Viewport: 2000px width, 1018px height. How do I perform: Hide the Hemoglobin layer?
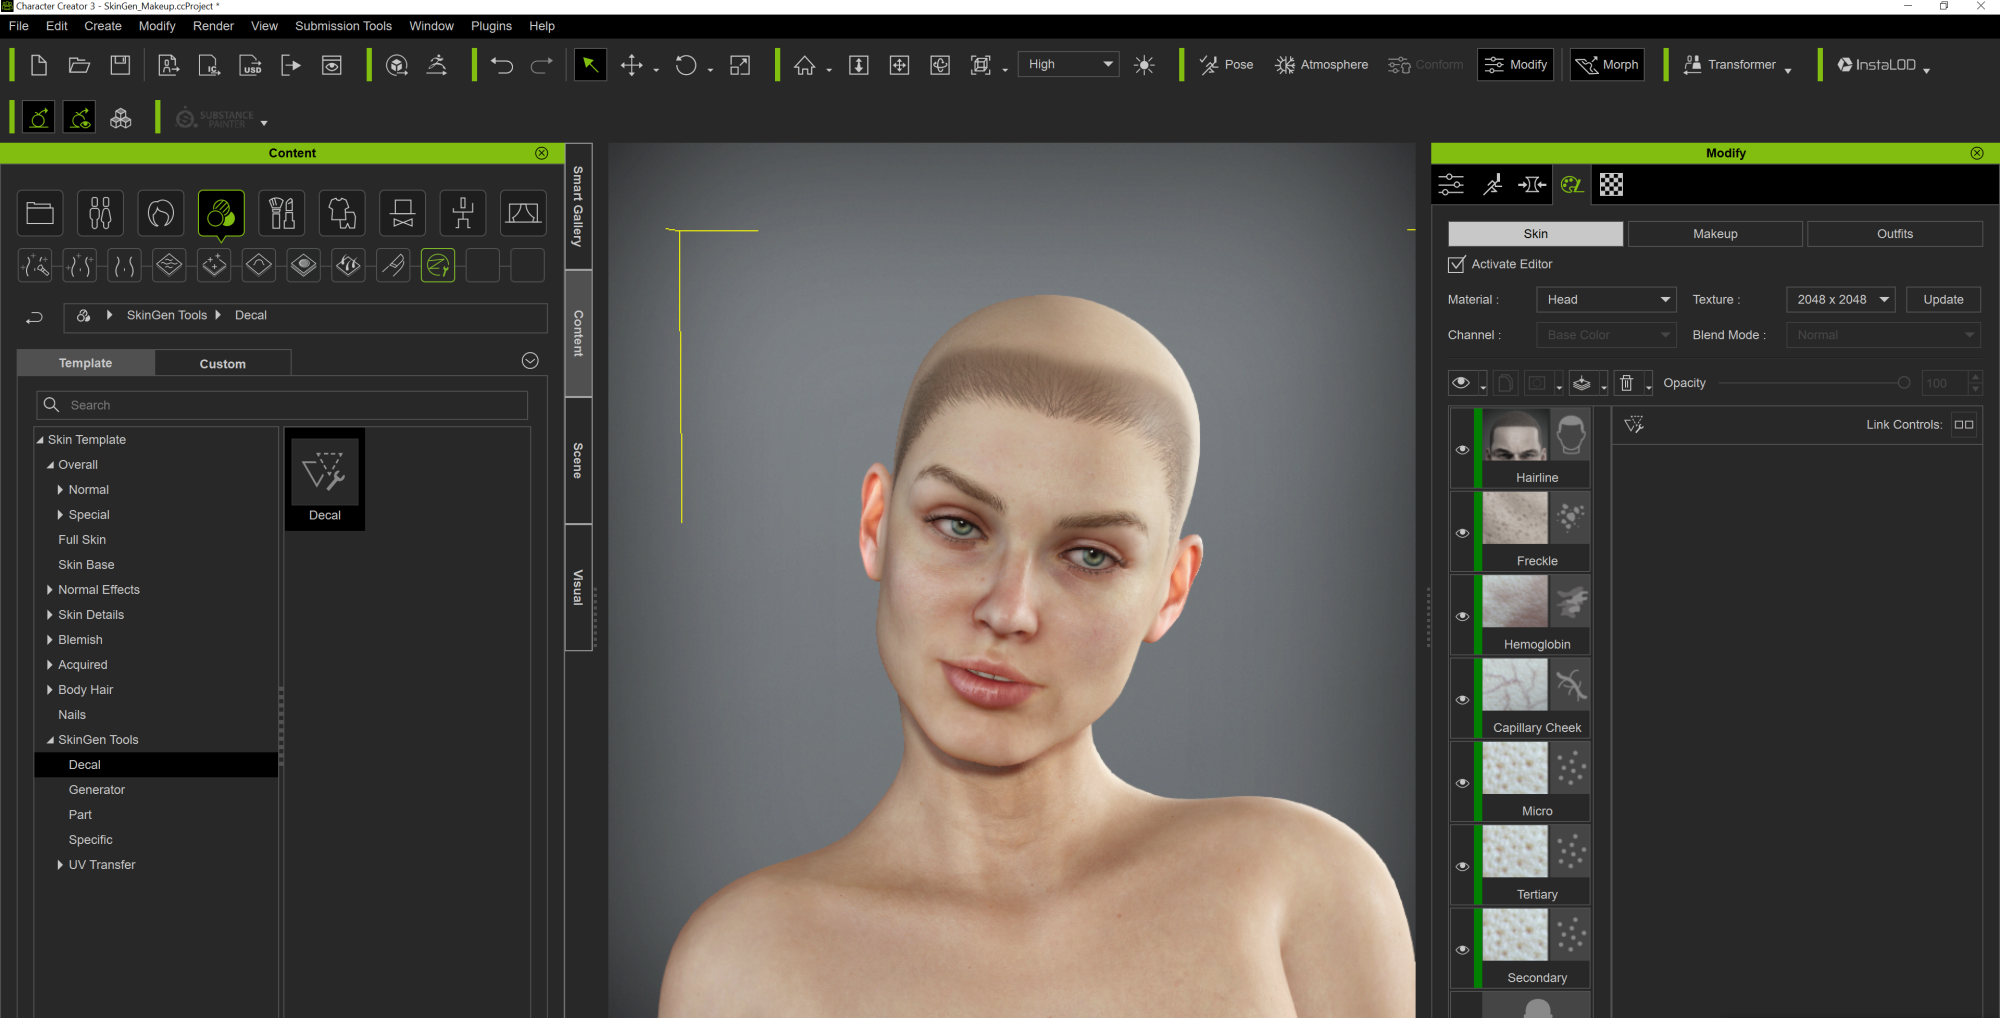pos(1462,616)
